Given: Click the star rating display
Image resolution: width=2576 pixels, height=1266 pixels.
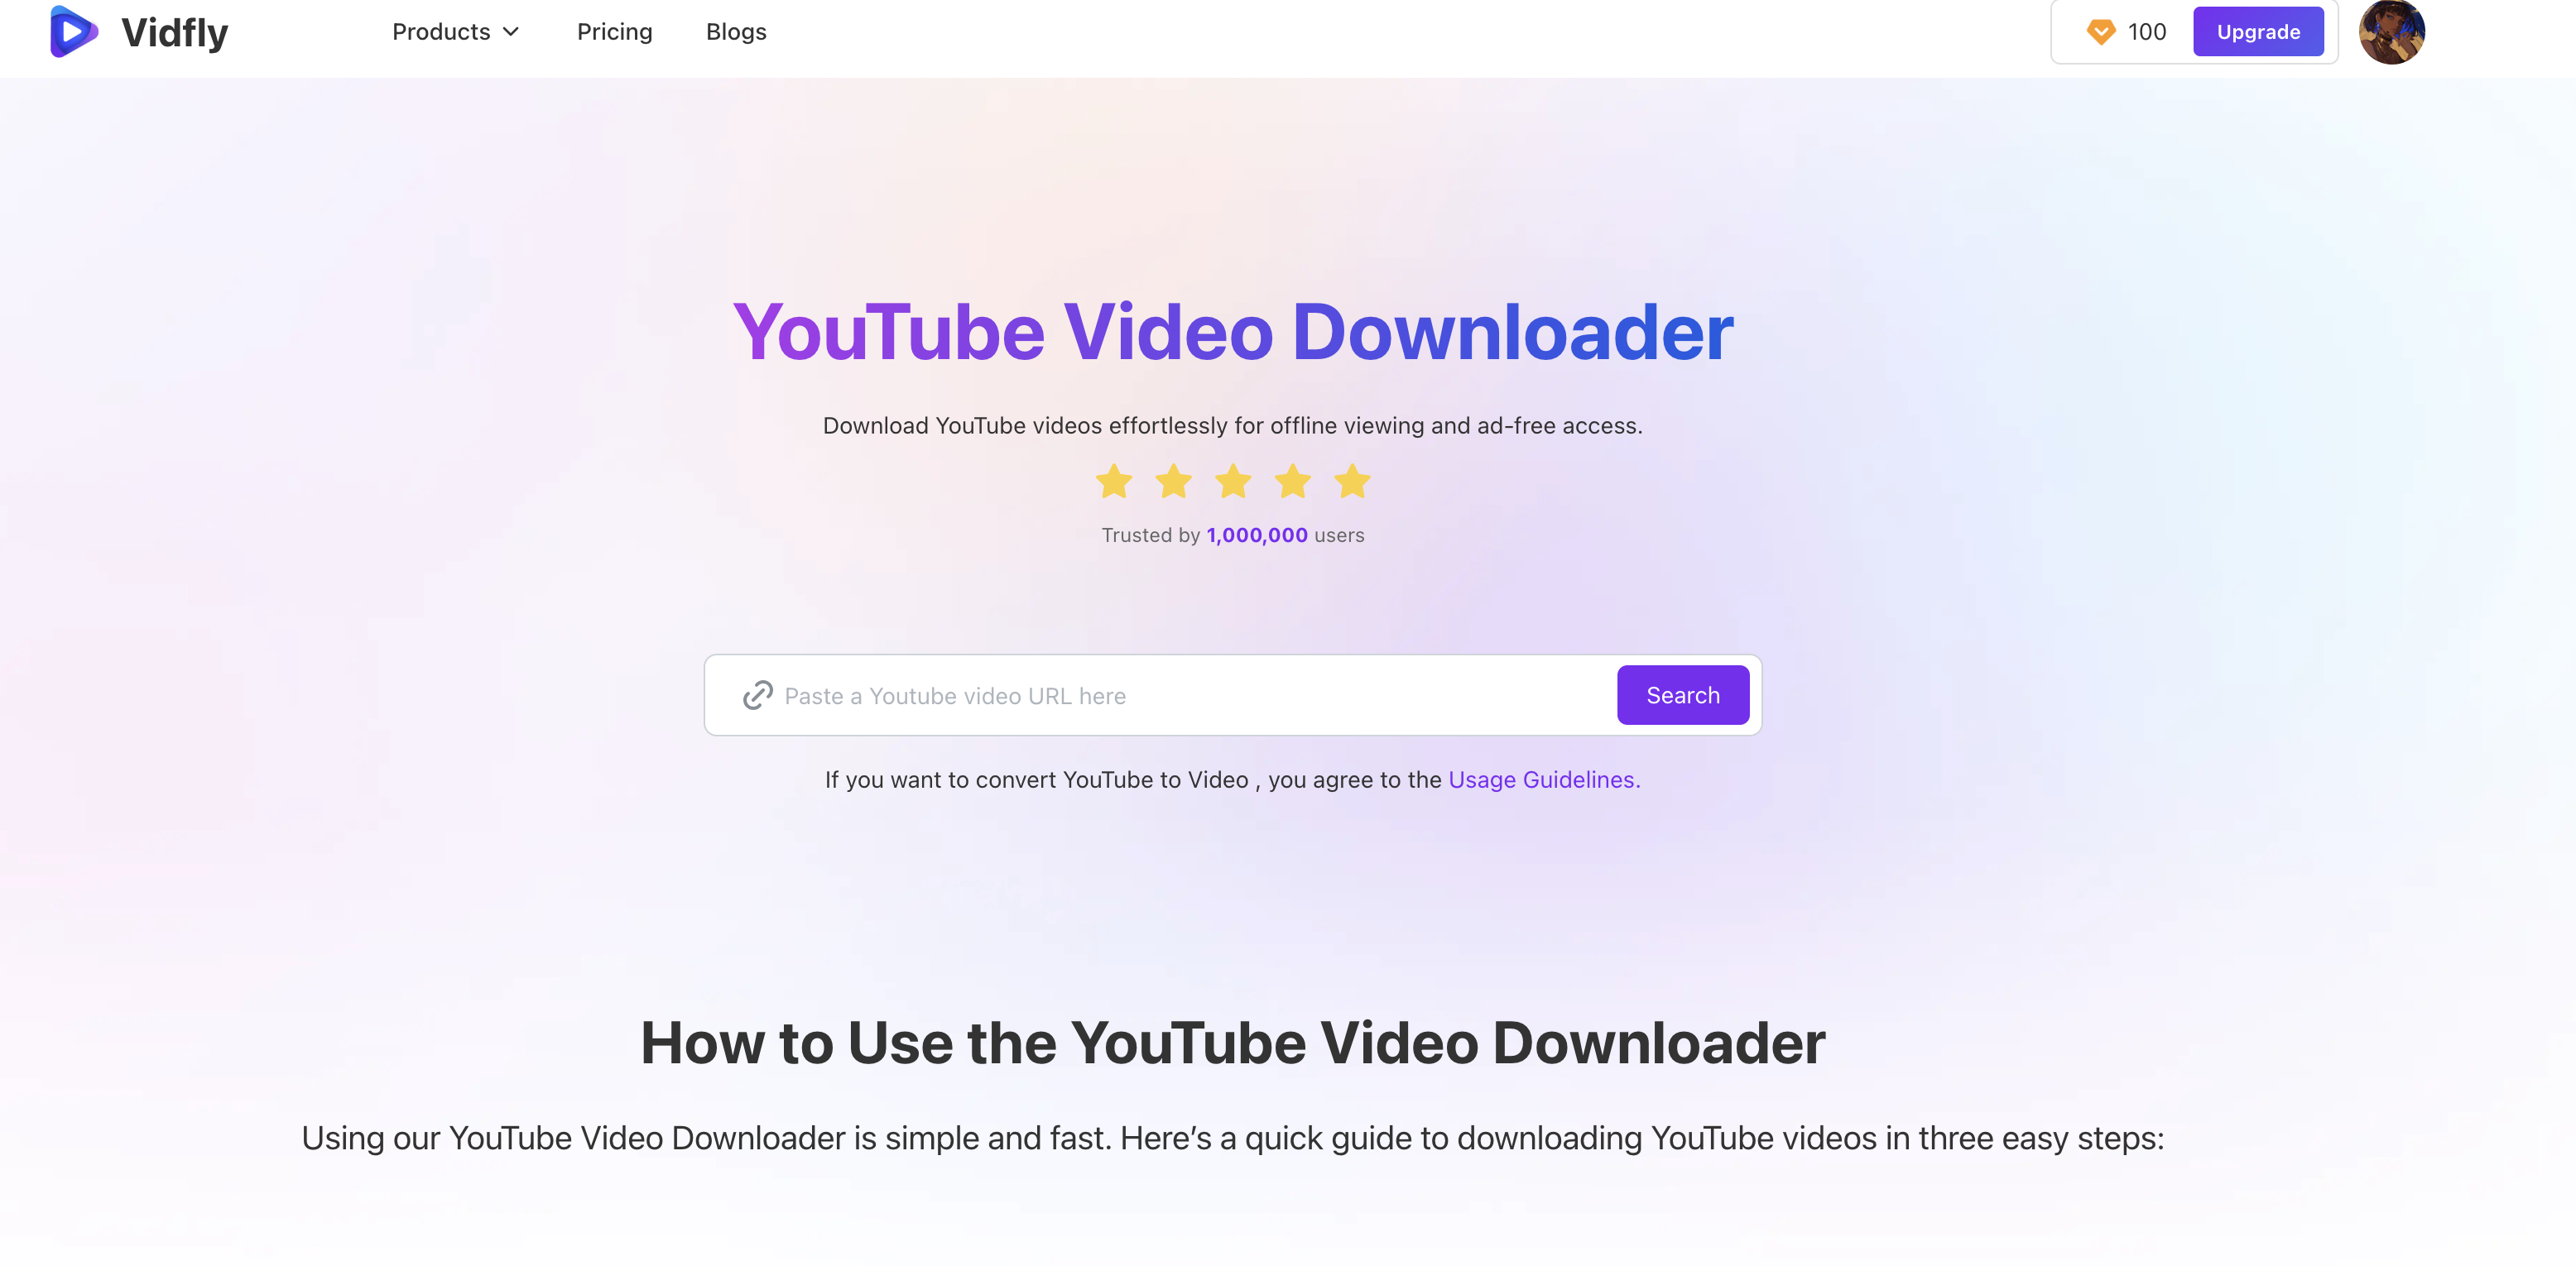Looking at the screenshot, I should coord(1234,481).
